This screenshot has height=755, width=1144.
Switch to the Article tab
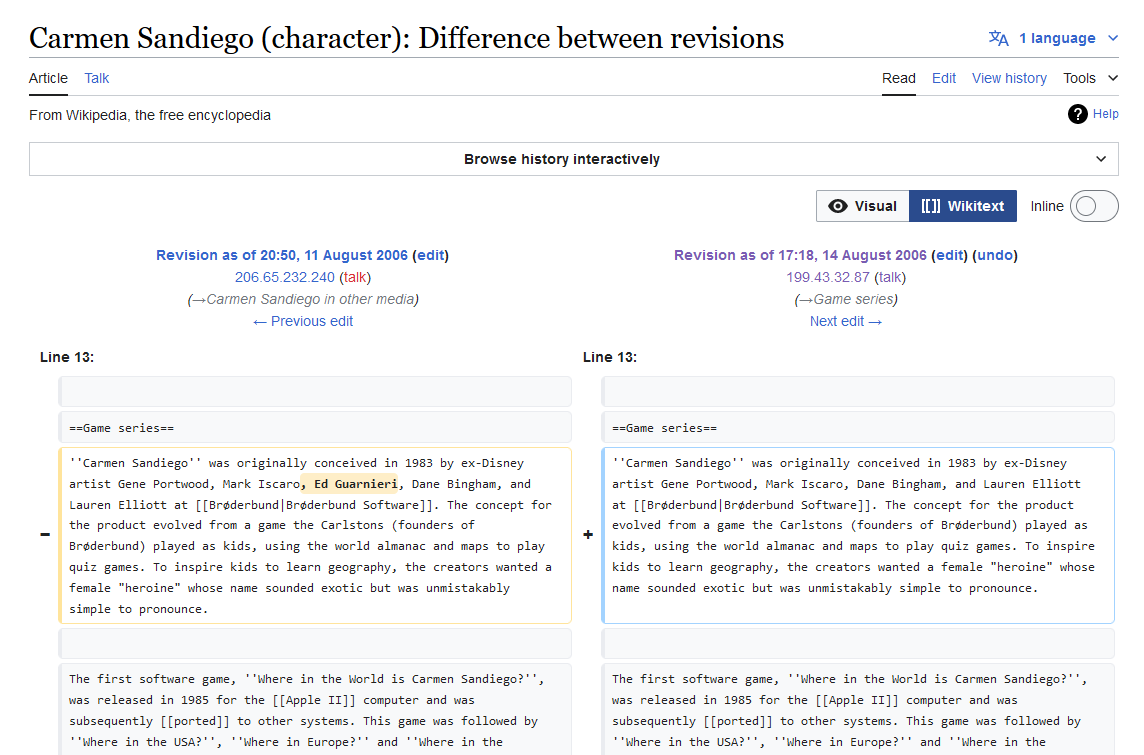(x=48, y=78)
